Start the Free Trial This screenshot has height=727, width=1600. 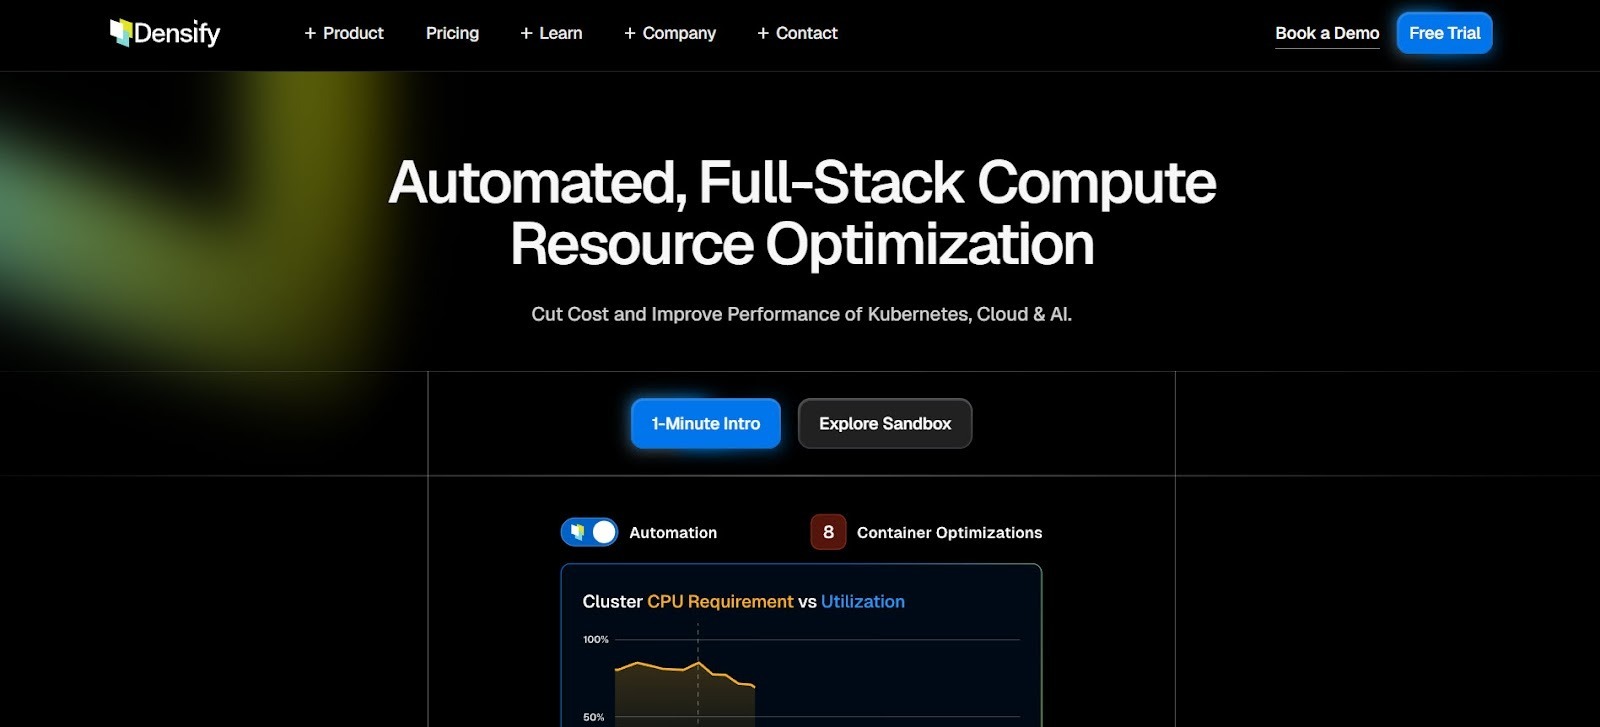point(1444,32)
